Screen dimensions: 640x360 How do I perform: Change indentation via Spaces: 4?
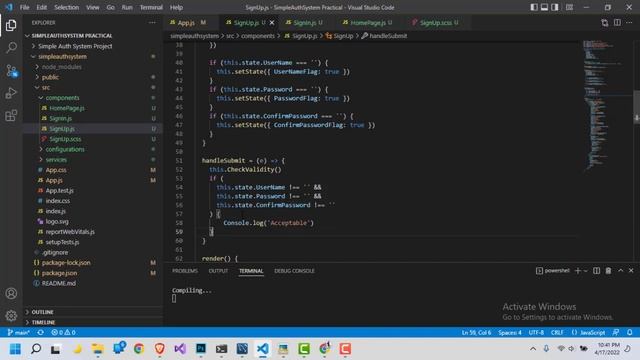point(510,332)
